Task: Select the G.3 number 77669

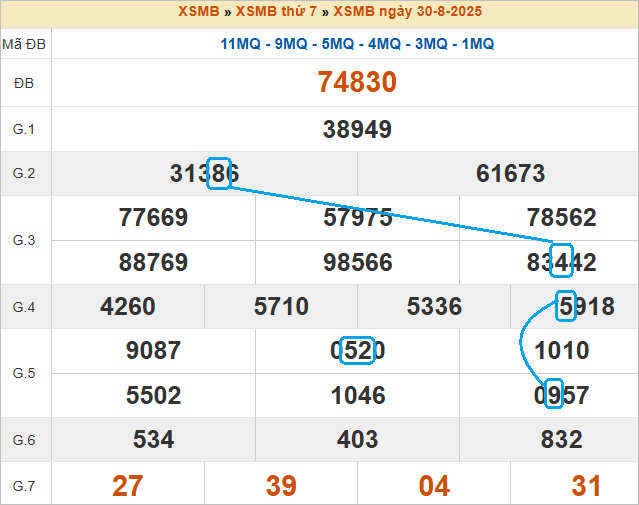Action: pos(153,217)
